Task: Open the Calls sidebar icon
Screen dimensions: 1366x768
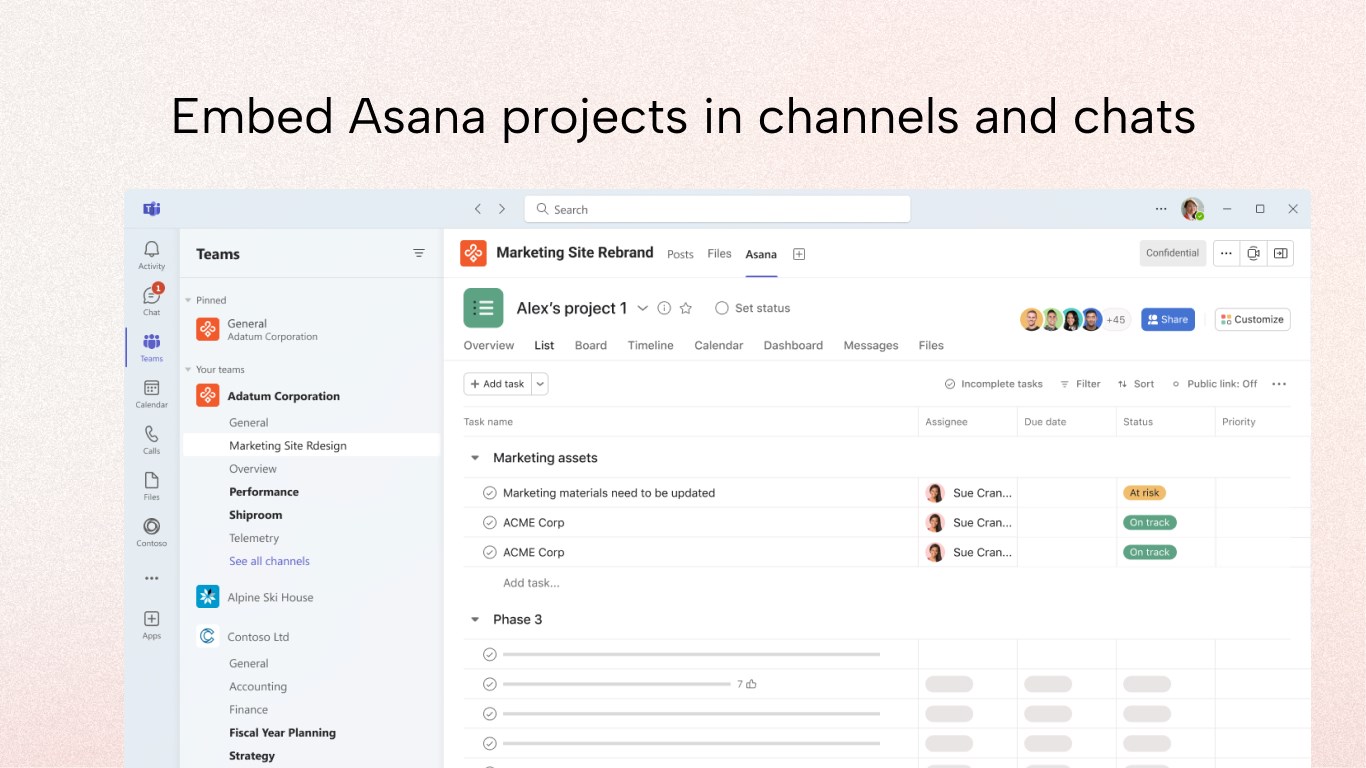Action: coord(151,439)
